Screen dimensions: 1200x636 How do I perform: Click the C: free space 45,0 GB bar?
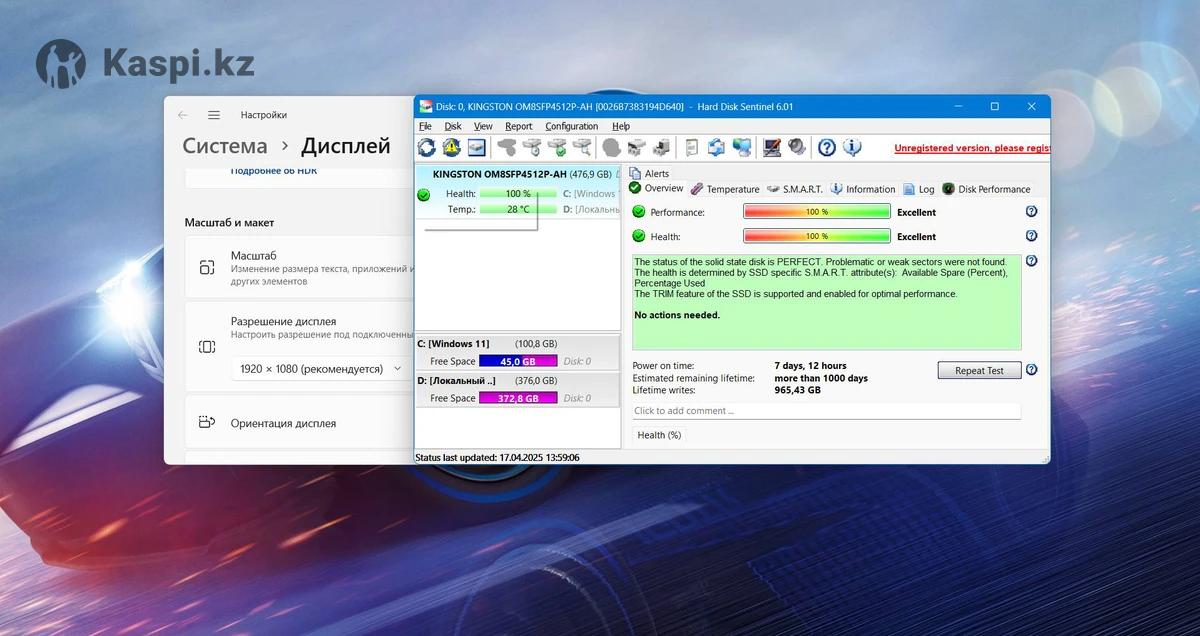(x=518, y=361)
